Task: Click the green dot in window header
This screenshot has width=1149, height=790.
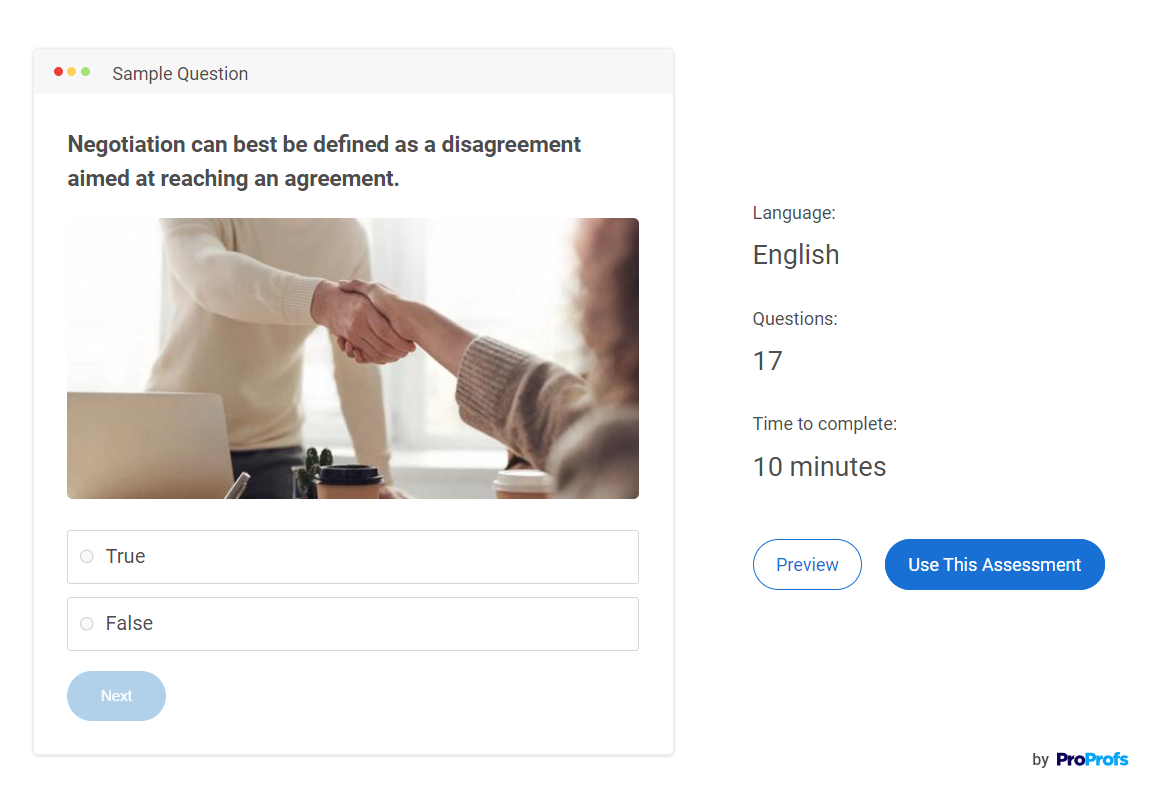Action: [x=86, y=72]
